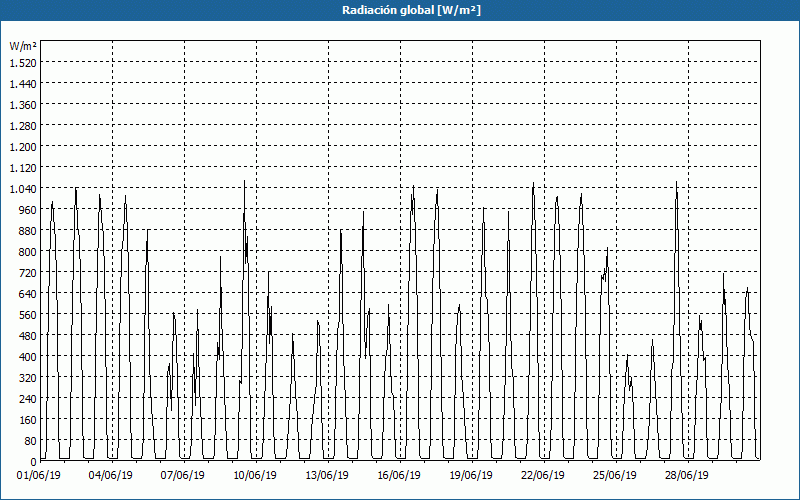The height and width of the screenshot is (500, 800).
Task: Click the 800 y-axis label
Action: click(27, 252)
